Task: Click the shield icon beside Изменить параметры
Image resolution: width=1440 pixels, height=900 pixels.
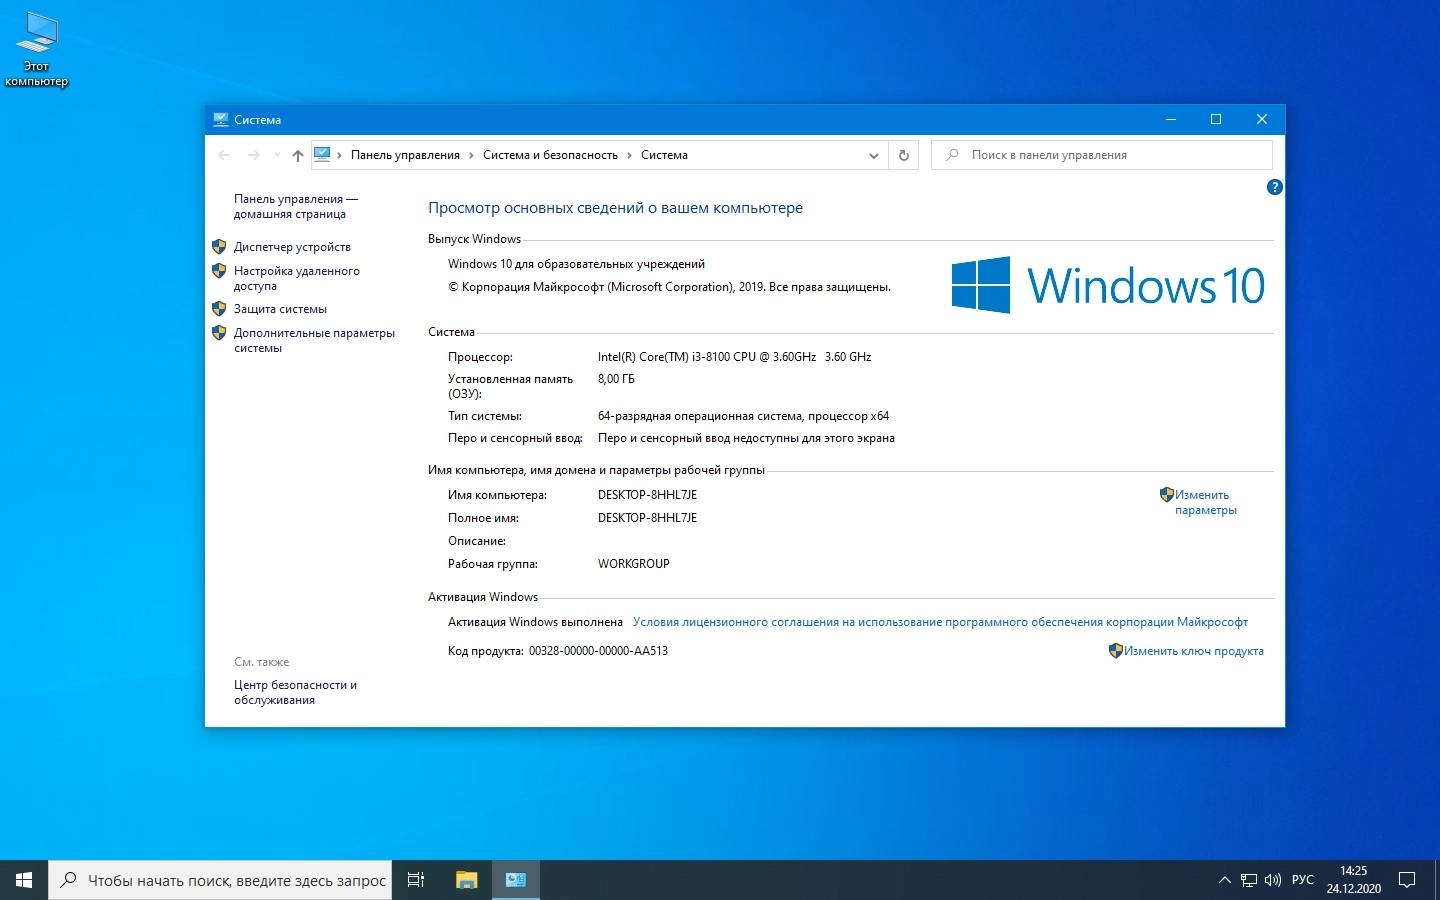Action: pyautogui.click(x=1166, y=494)
